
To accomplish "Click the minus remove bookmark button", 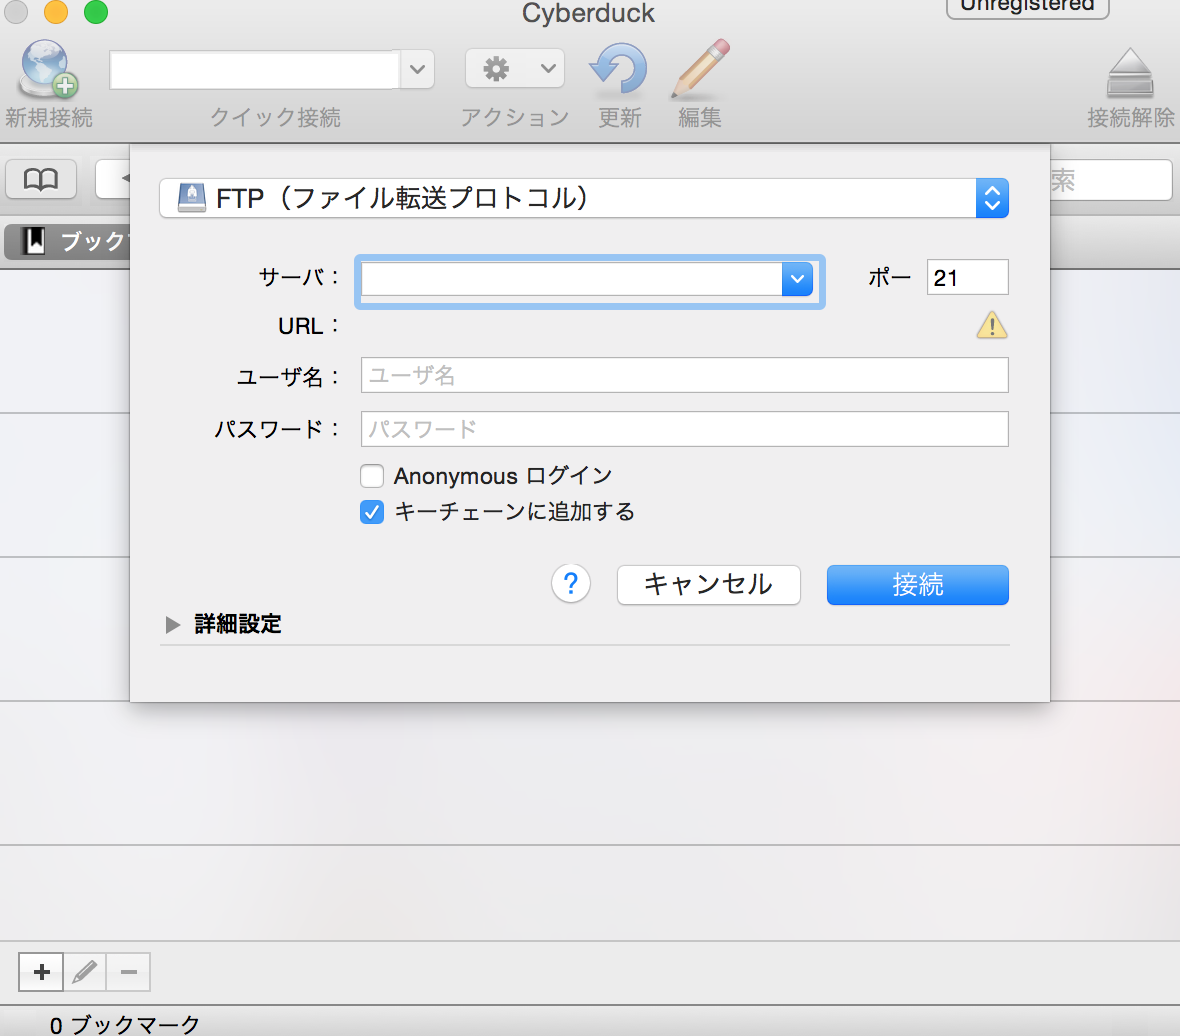I will click(x=129, y=972).
